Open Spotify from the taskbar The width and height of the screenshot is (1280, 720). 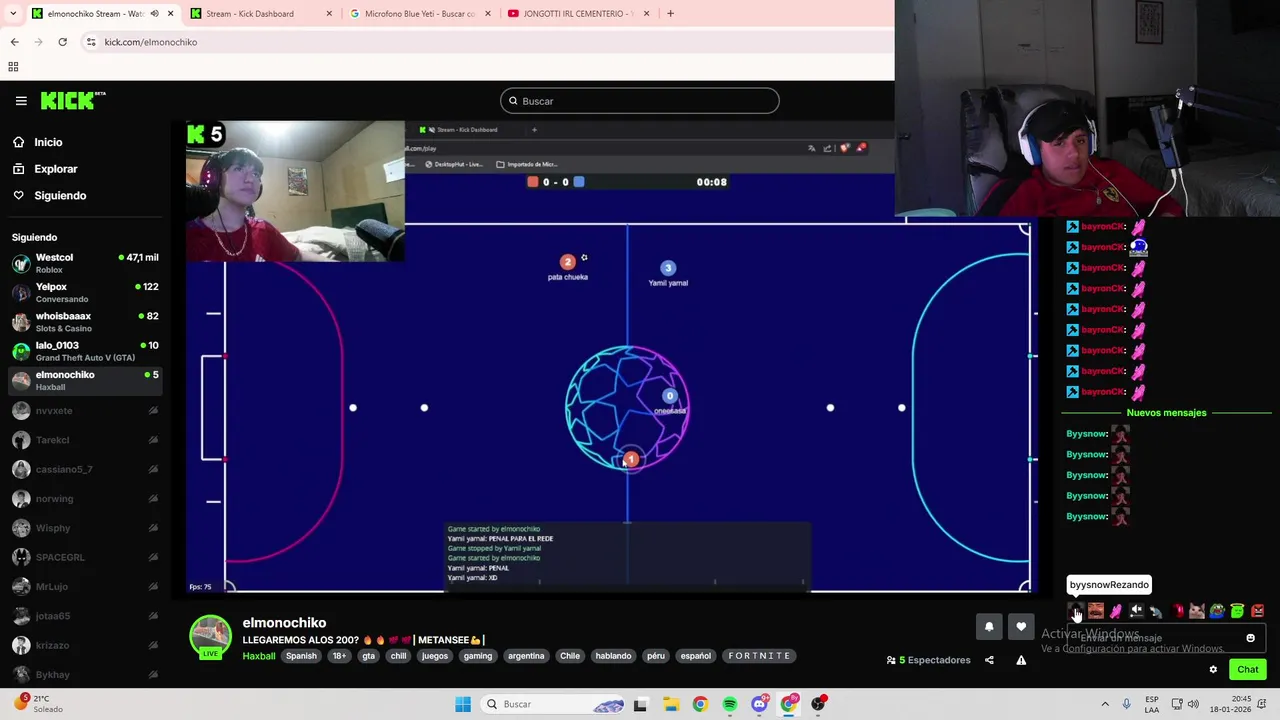coord(729,704)
